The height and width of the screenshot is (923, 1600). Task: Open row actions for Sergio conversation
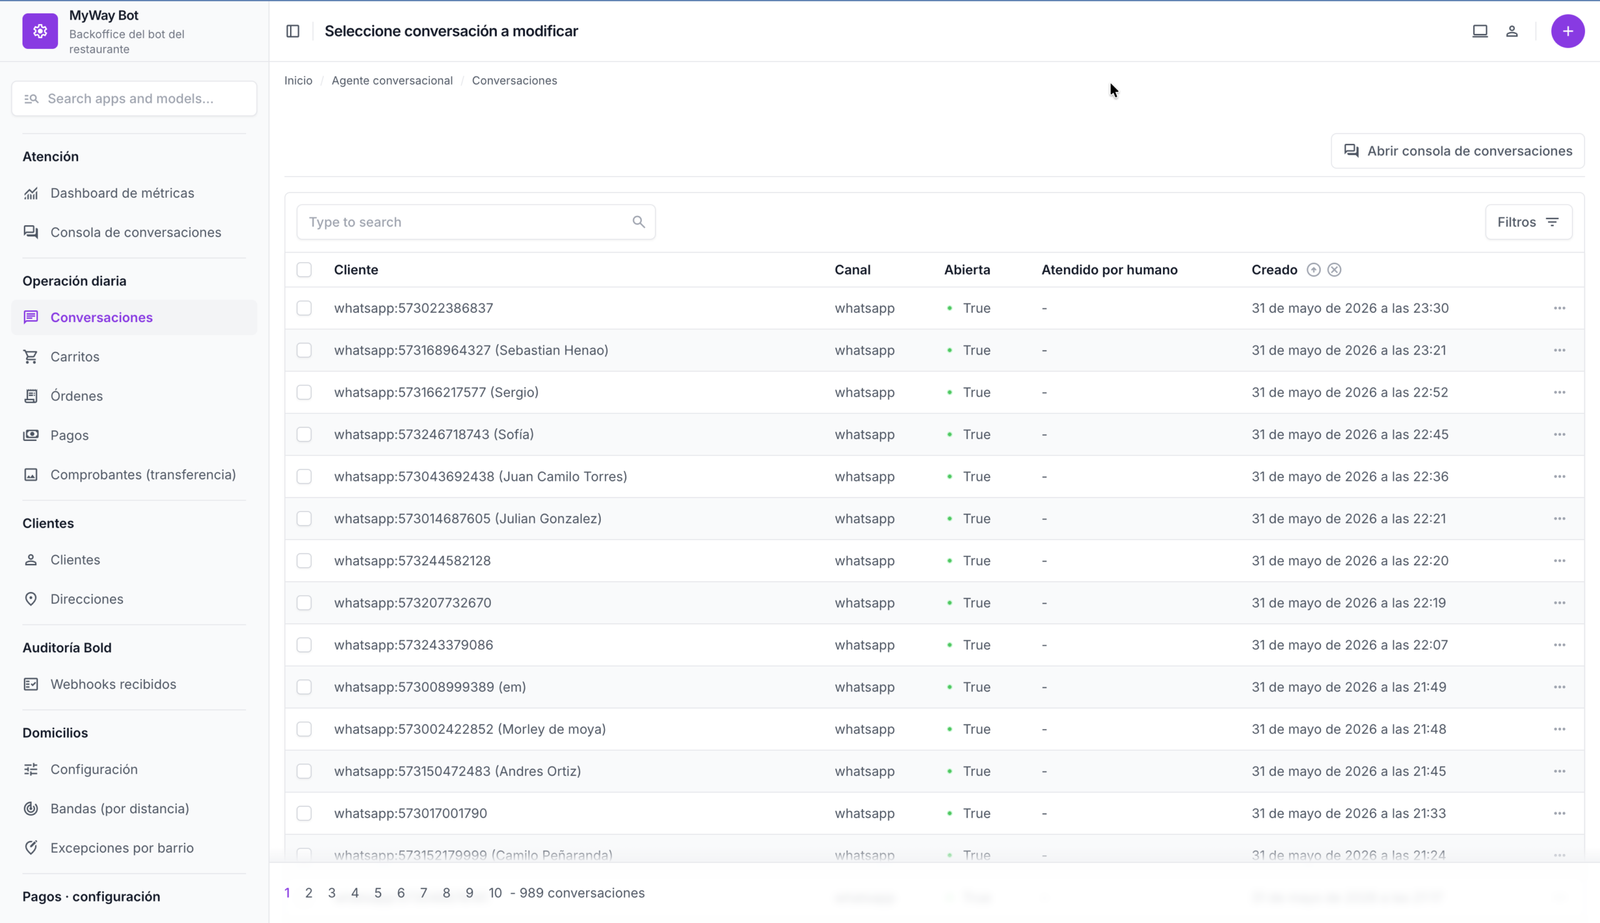[1559, 392]
